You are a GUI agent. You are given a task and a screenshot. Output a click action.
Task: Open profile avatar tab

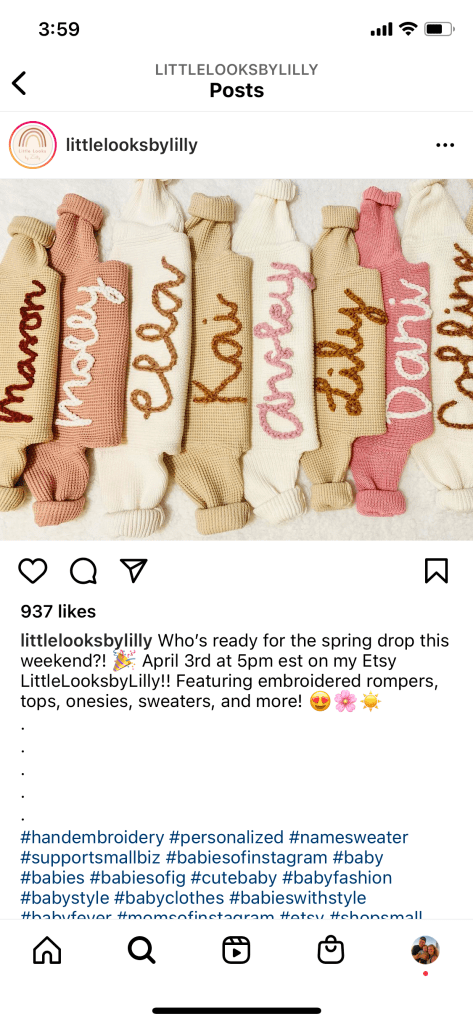[x=425, y=950]
